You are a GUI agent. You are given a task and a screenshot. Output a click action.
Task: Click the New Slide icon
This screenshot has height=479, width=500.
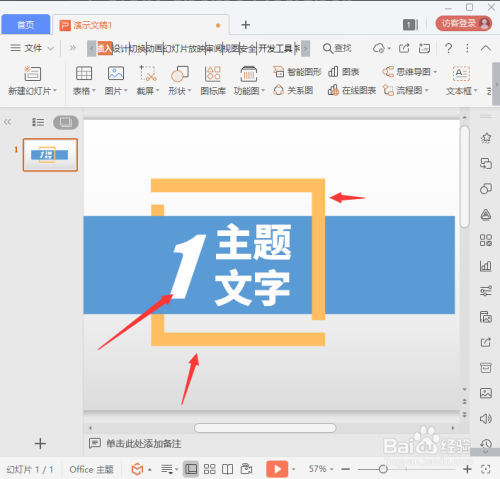point(32,74)
